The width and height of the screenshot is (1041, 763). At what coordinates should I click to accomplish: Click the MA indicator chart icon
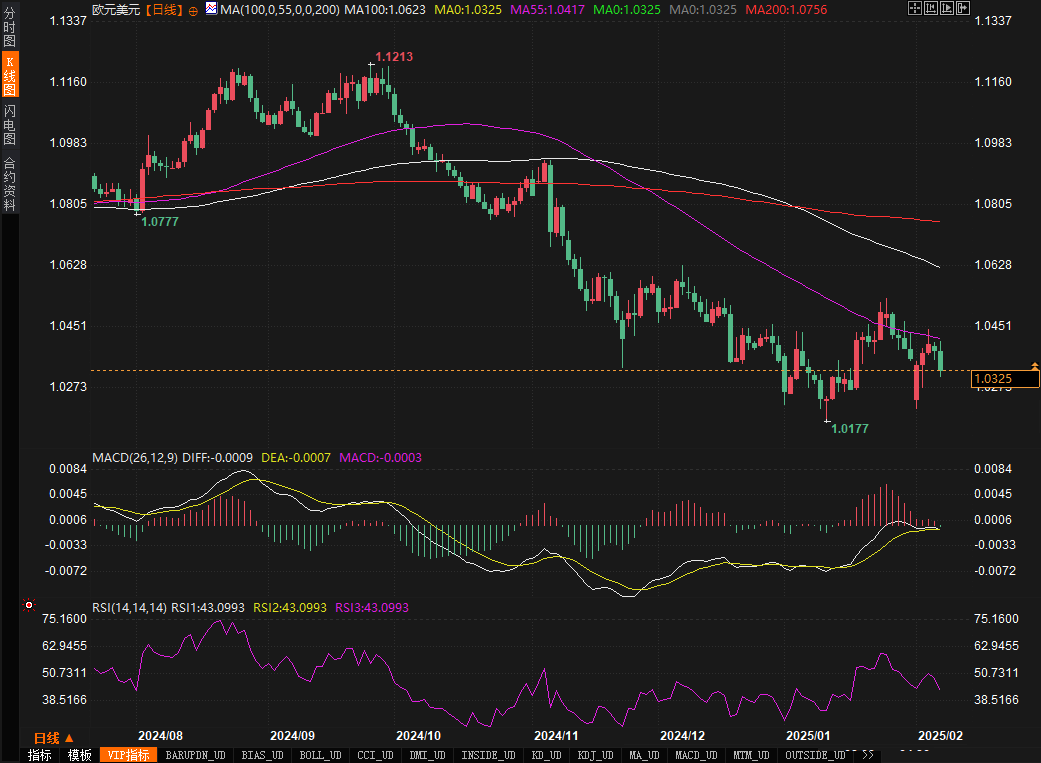click(211, 9)
